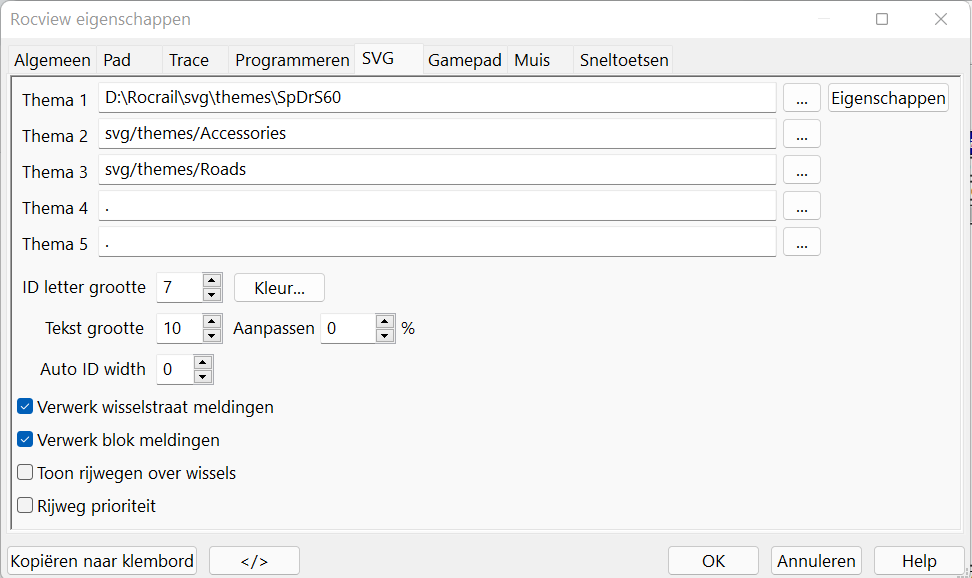Decrease the Auto ID width value
The width and height of the screenshot is (972, 578).
tap(203, 376)
